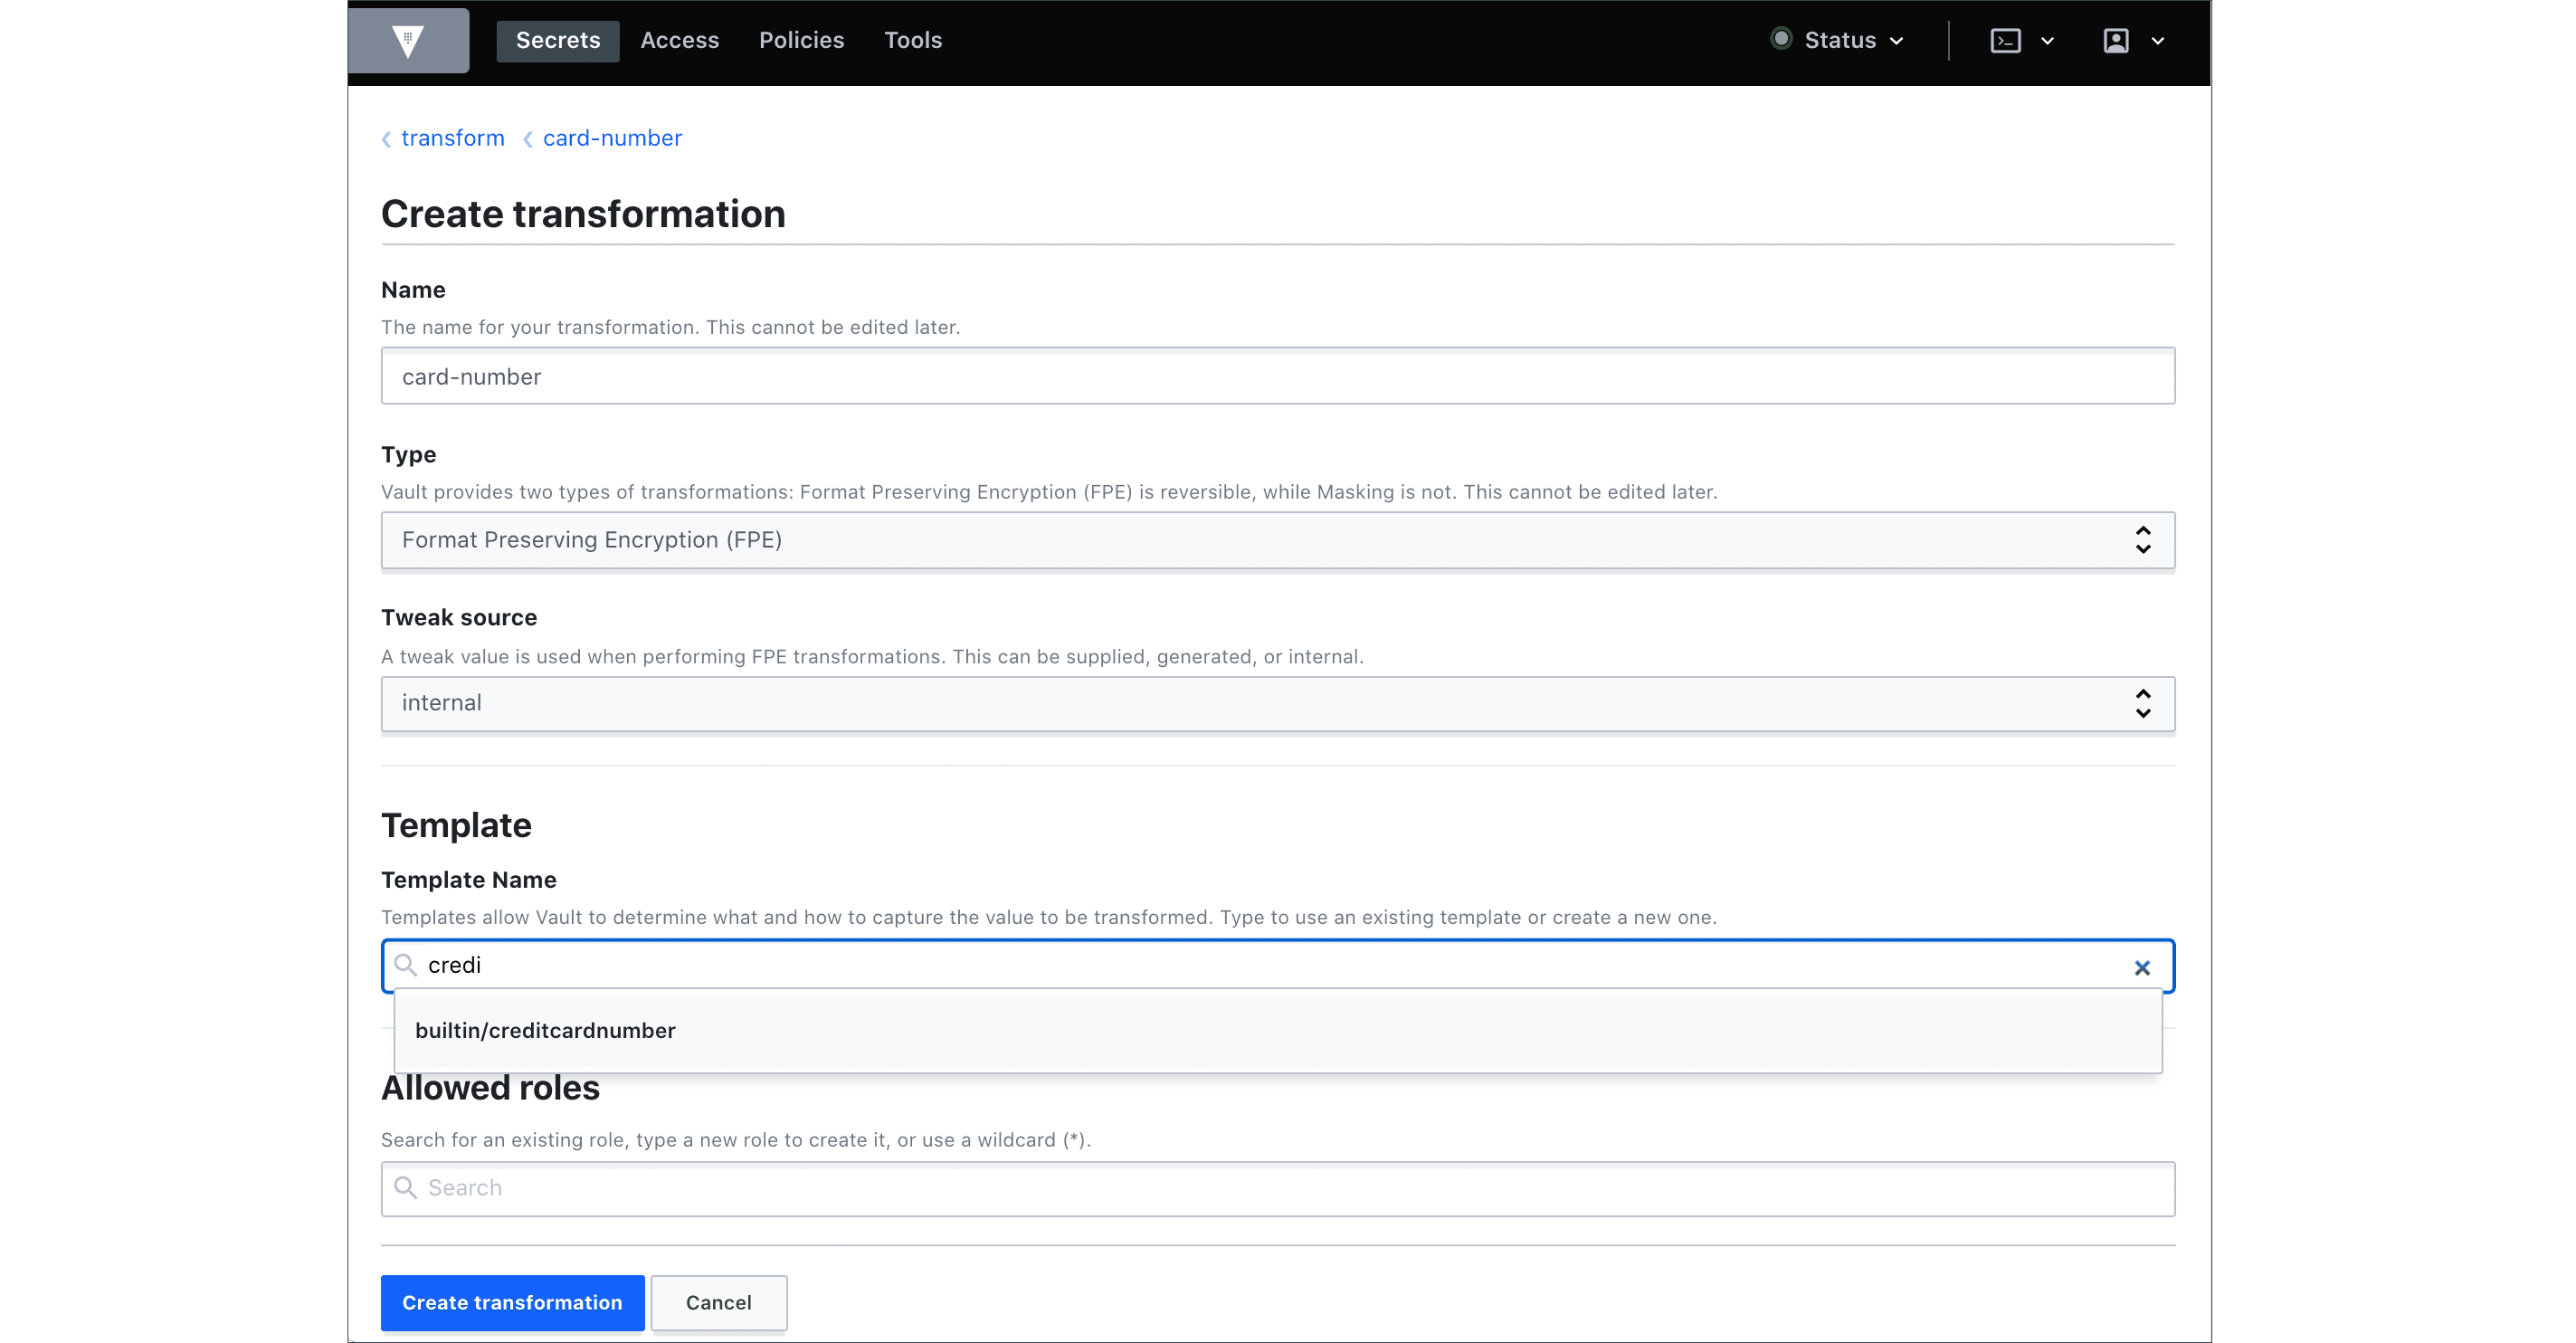Expand the Status dropdown
Viewport: 2576px width, 1343px height.
pyautogui.click(x=1898, y=40)
